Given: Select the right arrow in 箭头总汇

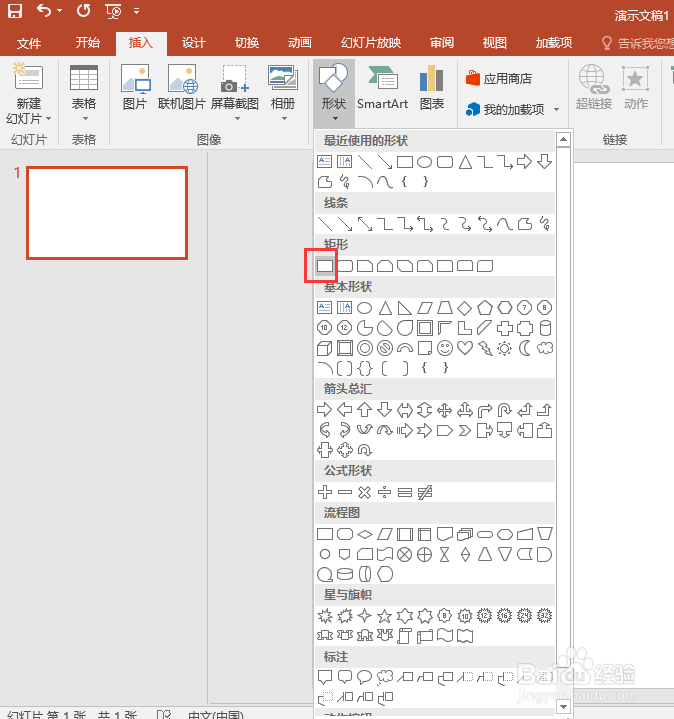Looking at the screenshot, I should click(x=325, y=410).
